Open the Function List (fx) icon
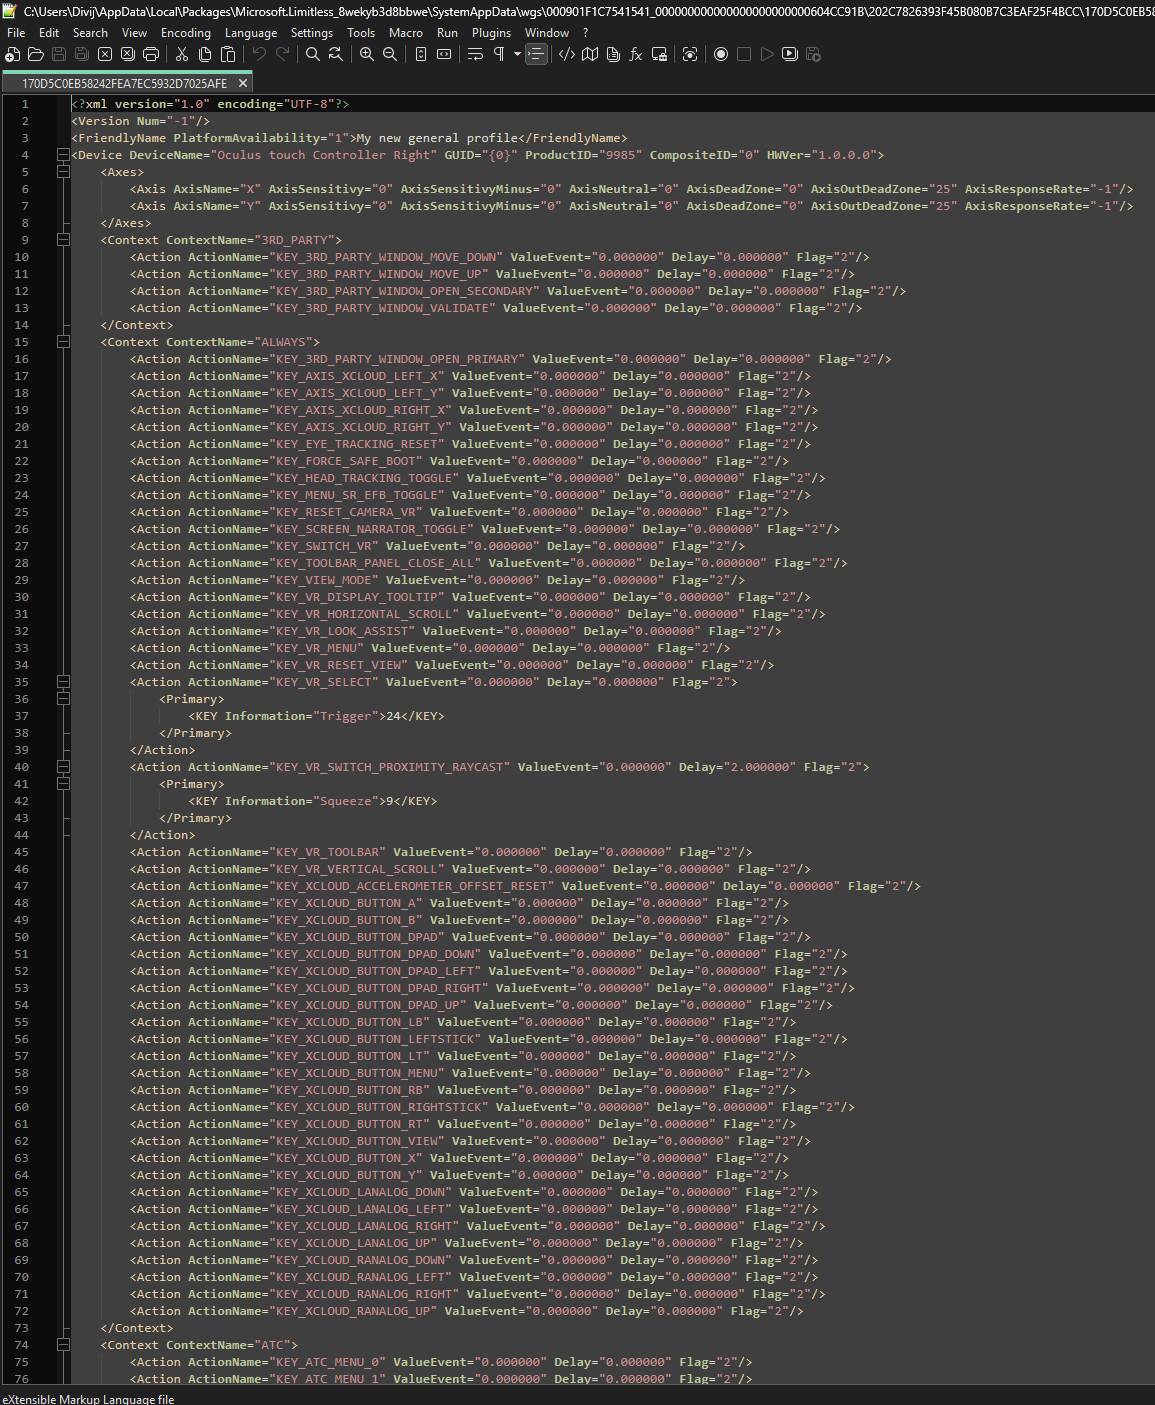The image size is (1155, 1405). coord(635,54)
